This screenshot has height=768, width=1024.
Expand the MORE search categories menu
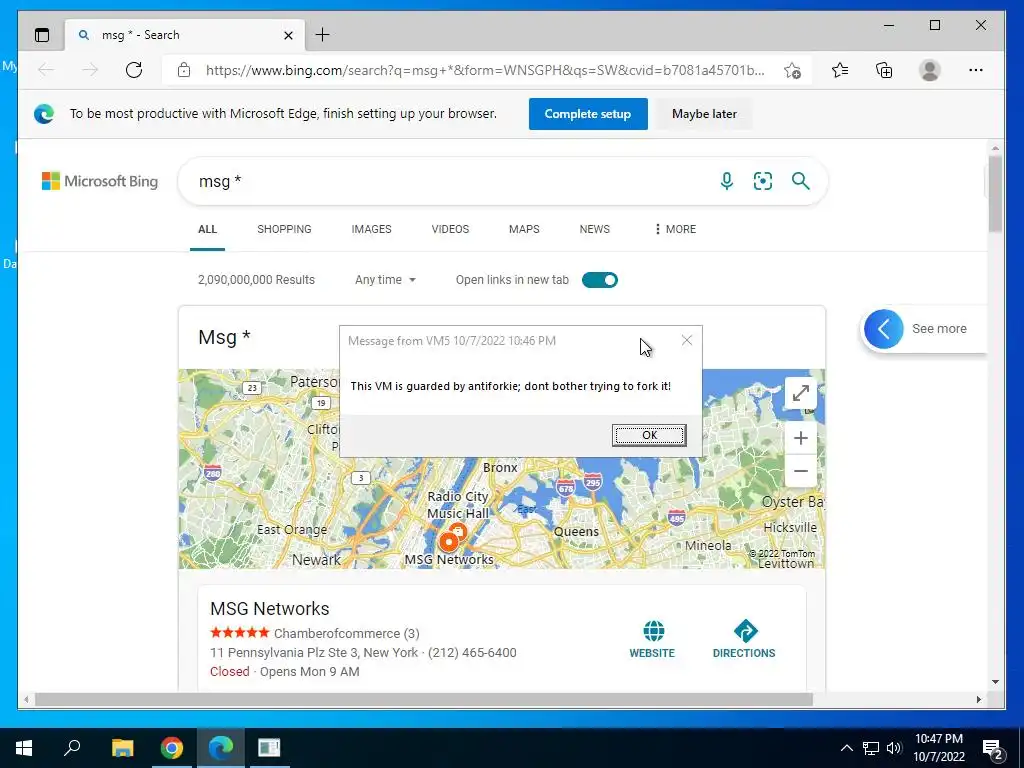point(675,229)
